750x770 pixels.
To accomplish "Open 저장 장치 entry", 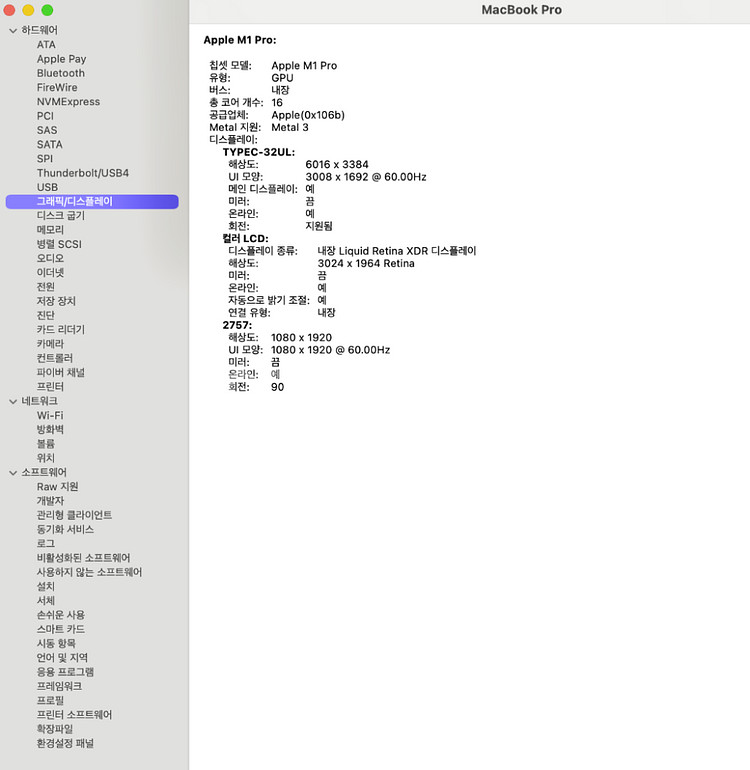I will [x=56, y=301].
